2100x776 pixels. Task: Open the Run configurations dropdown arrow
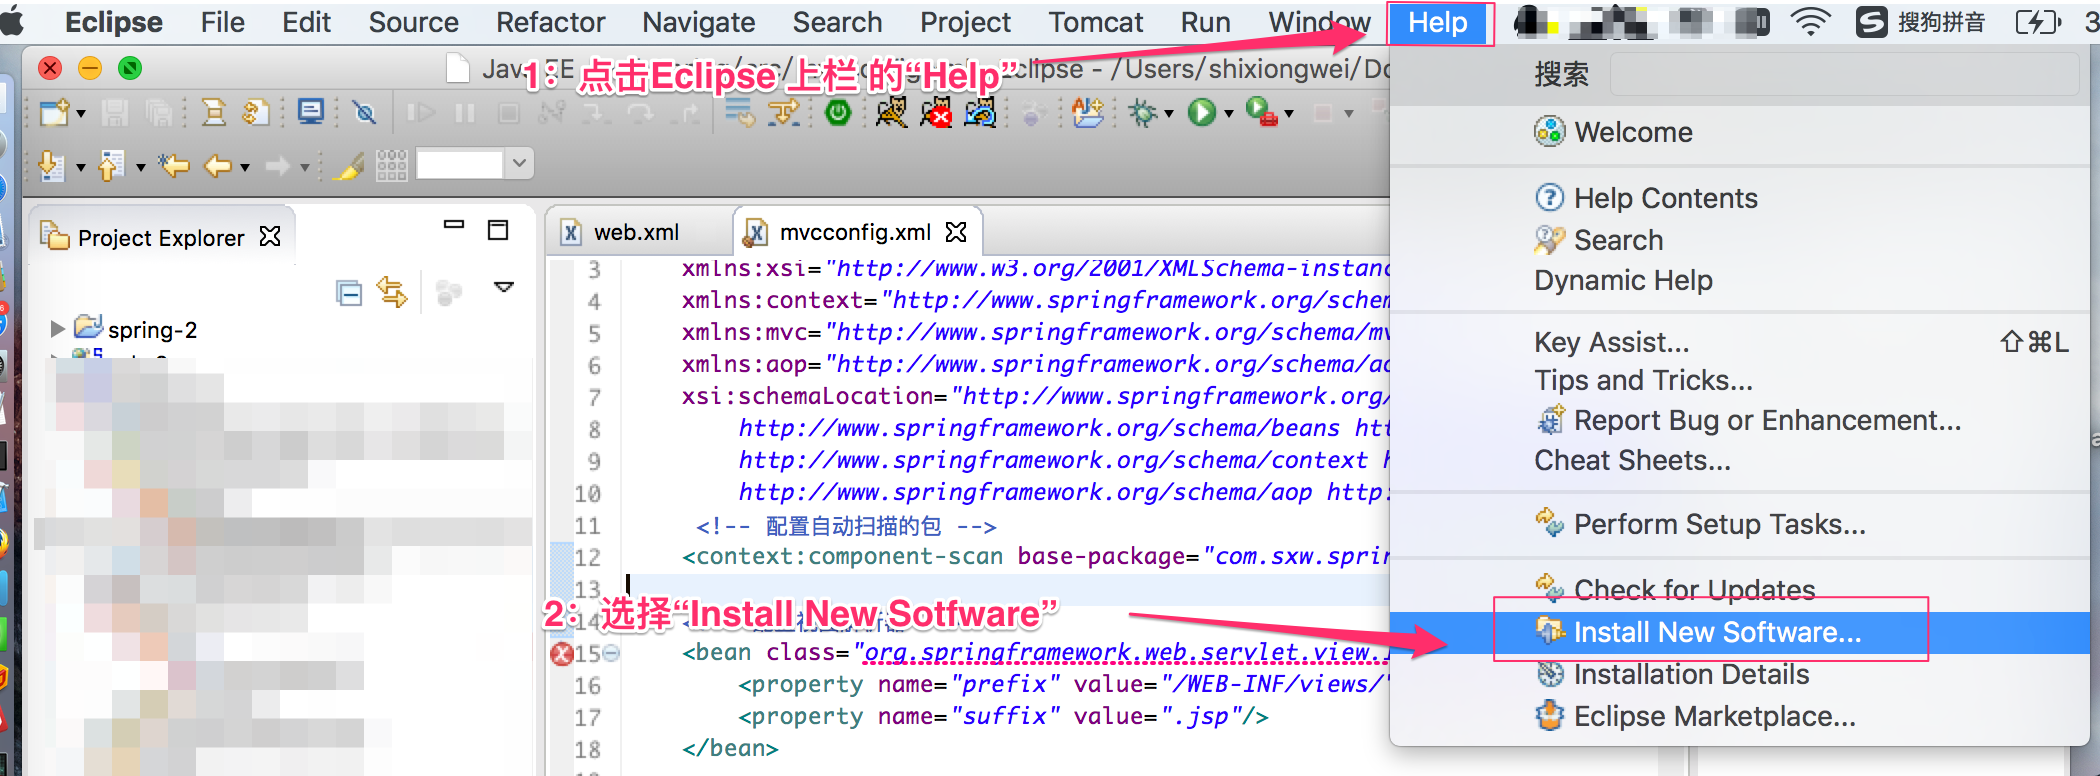point(1228,114)
